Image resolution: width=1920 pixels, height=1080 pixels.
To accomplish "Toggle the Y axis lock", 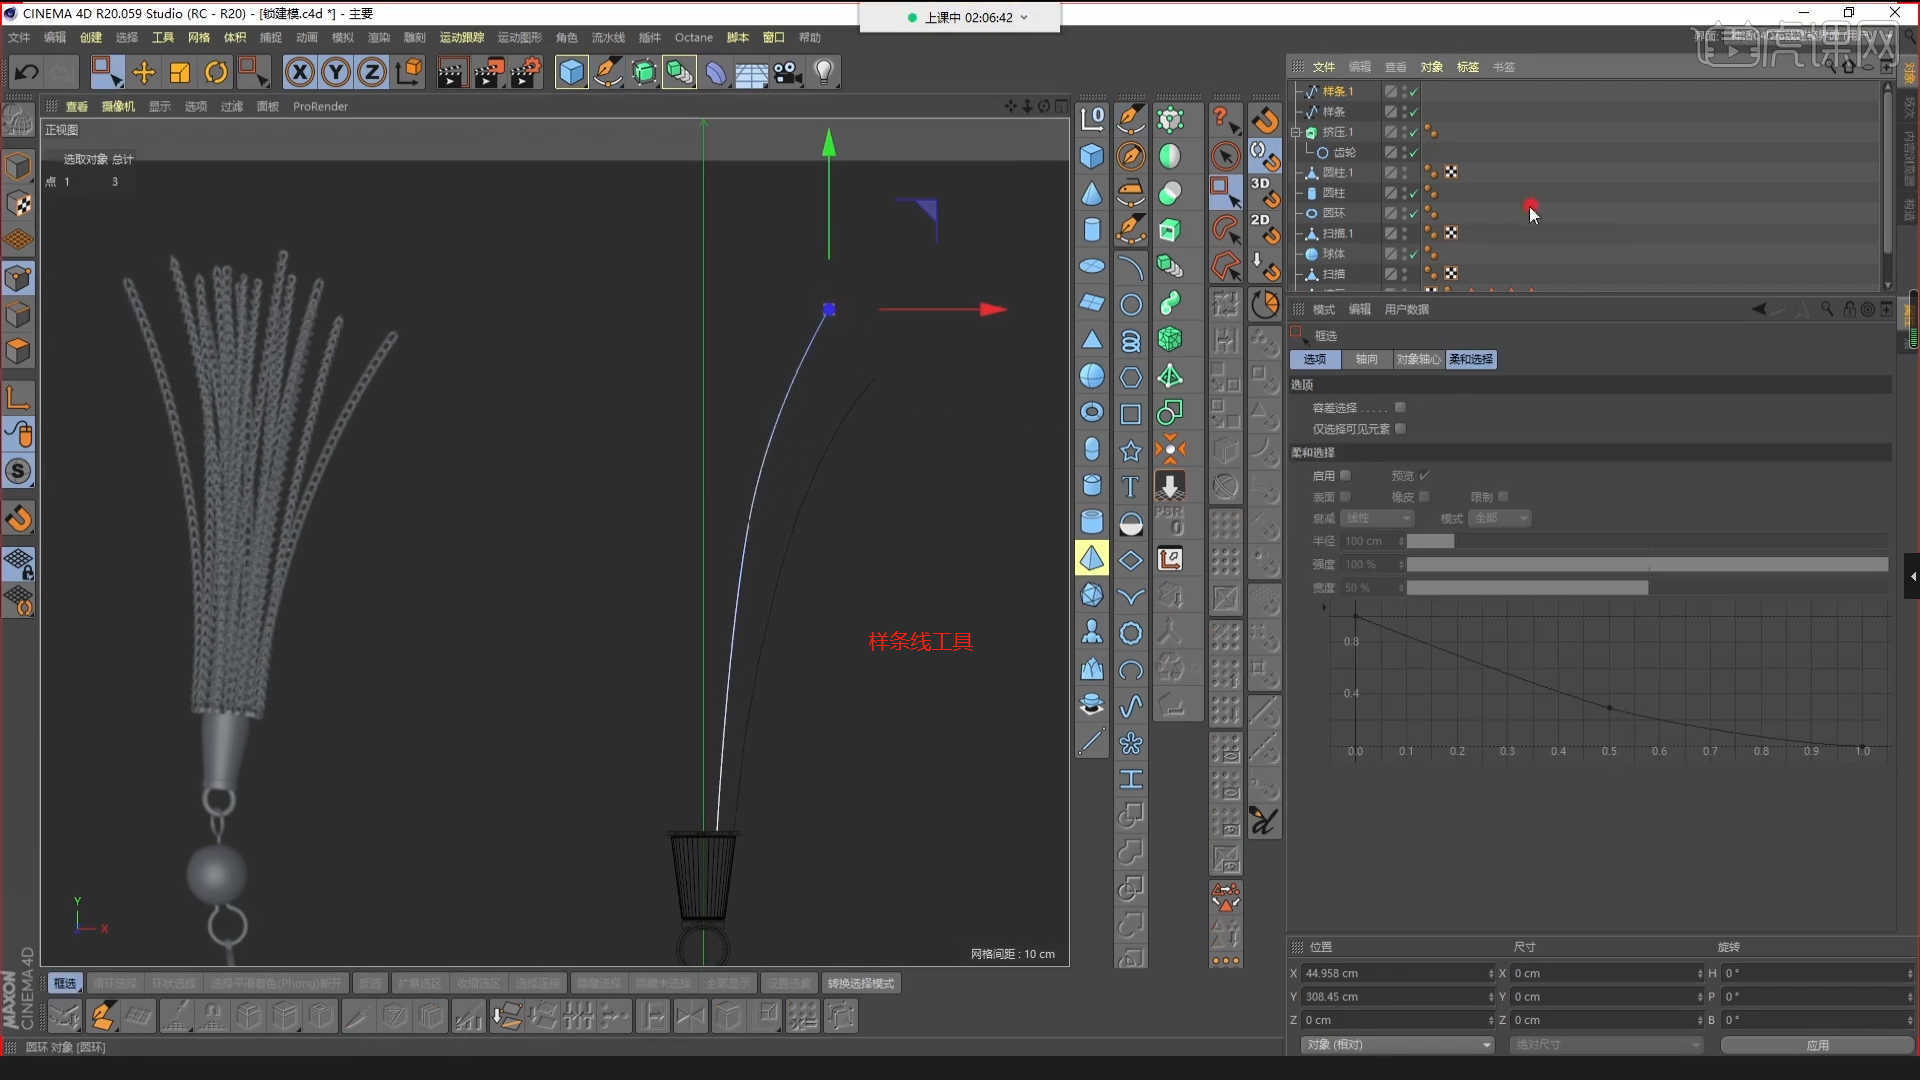I will pos(336,72).
